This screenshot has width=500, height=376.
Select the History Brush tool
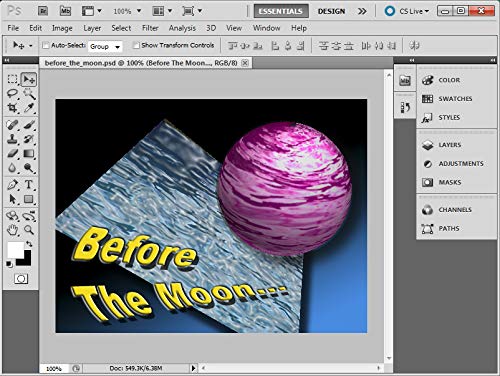[x=29, y=139]
